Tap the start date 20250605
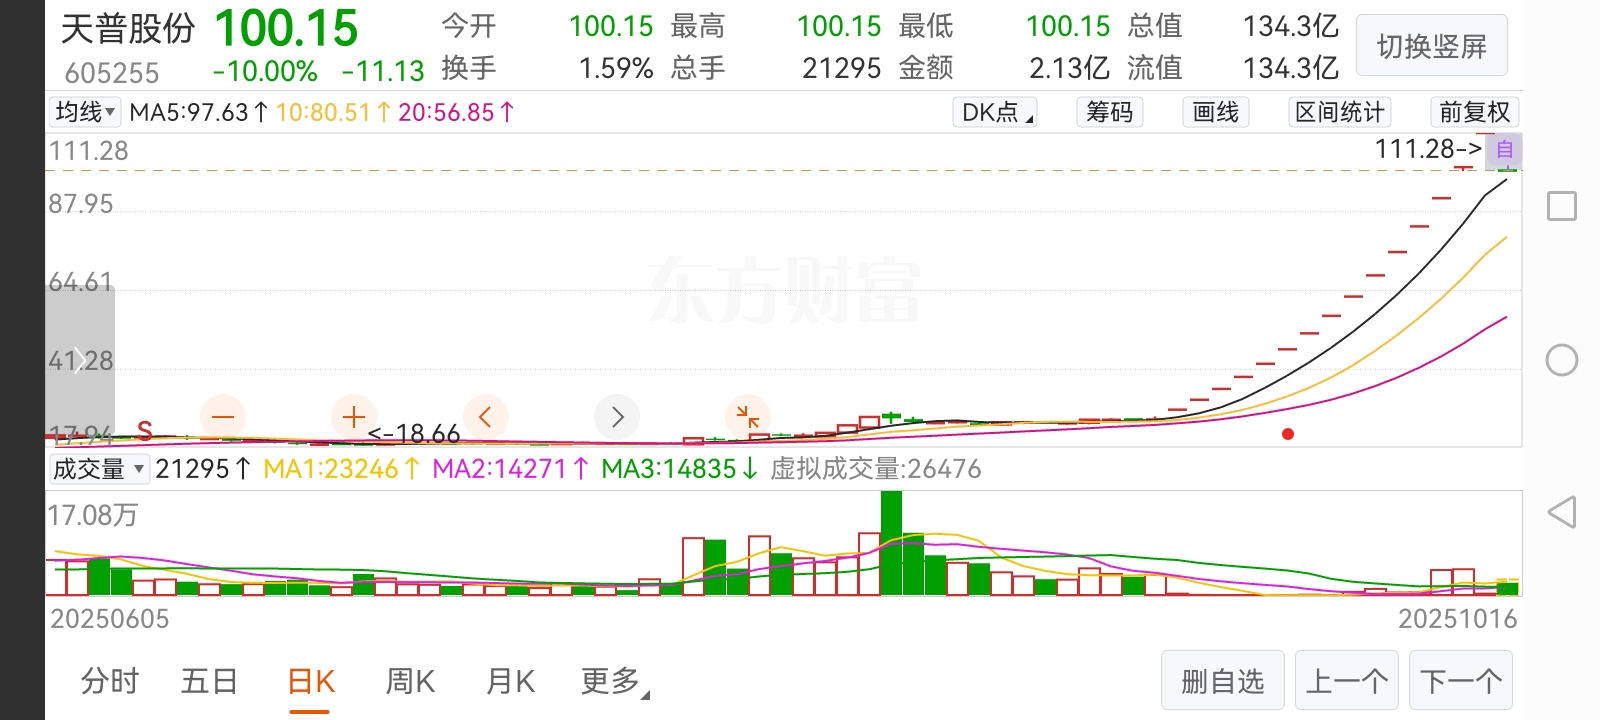Image resolution: width=1600 pixels, height=720 pixels. tap(110, 619)
